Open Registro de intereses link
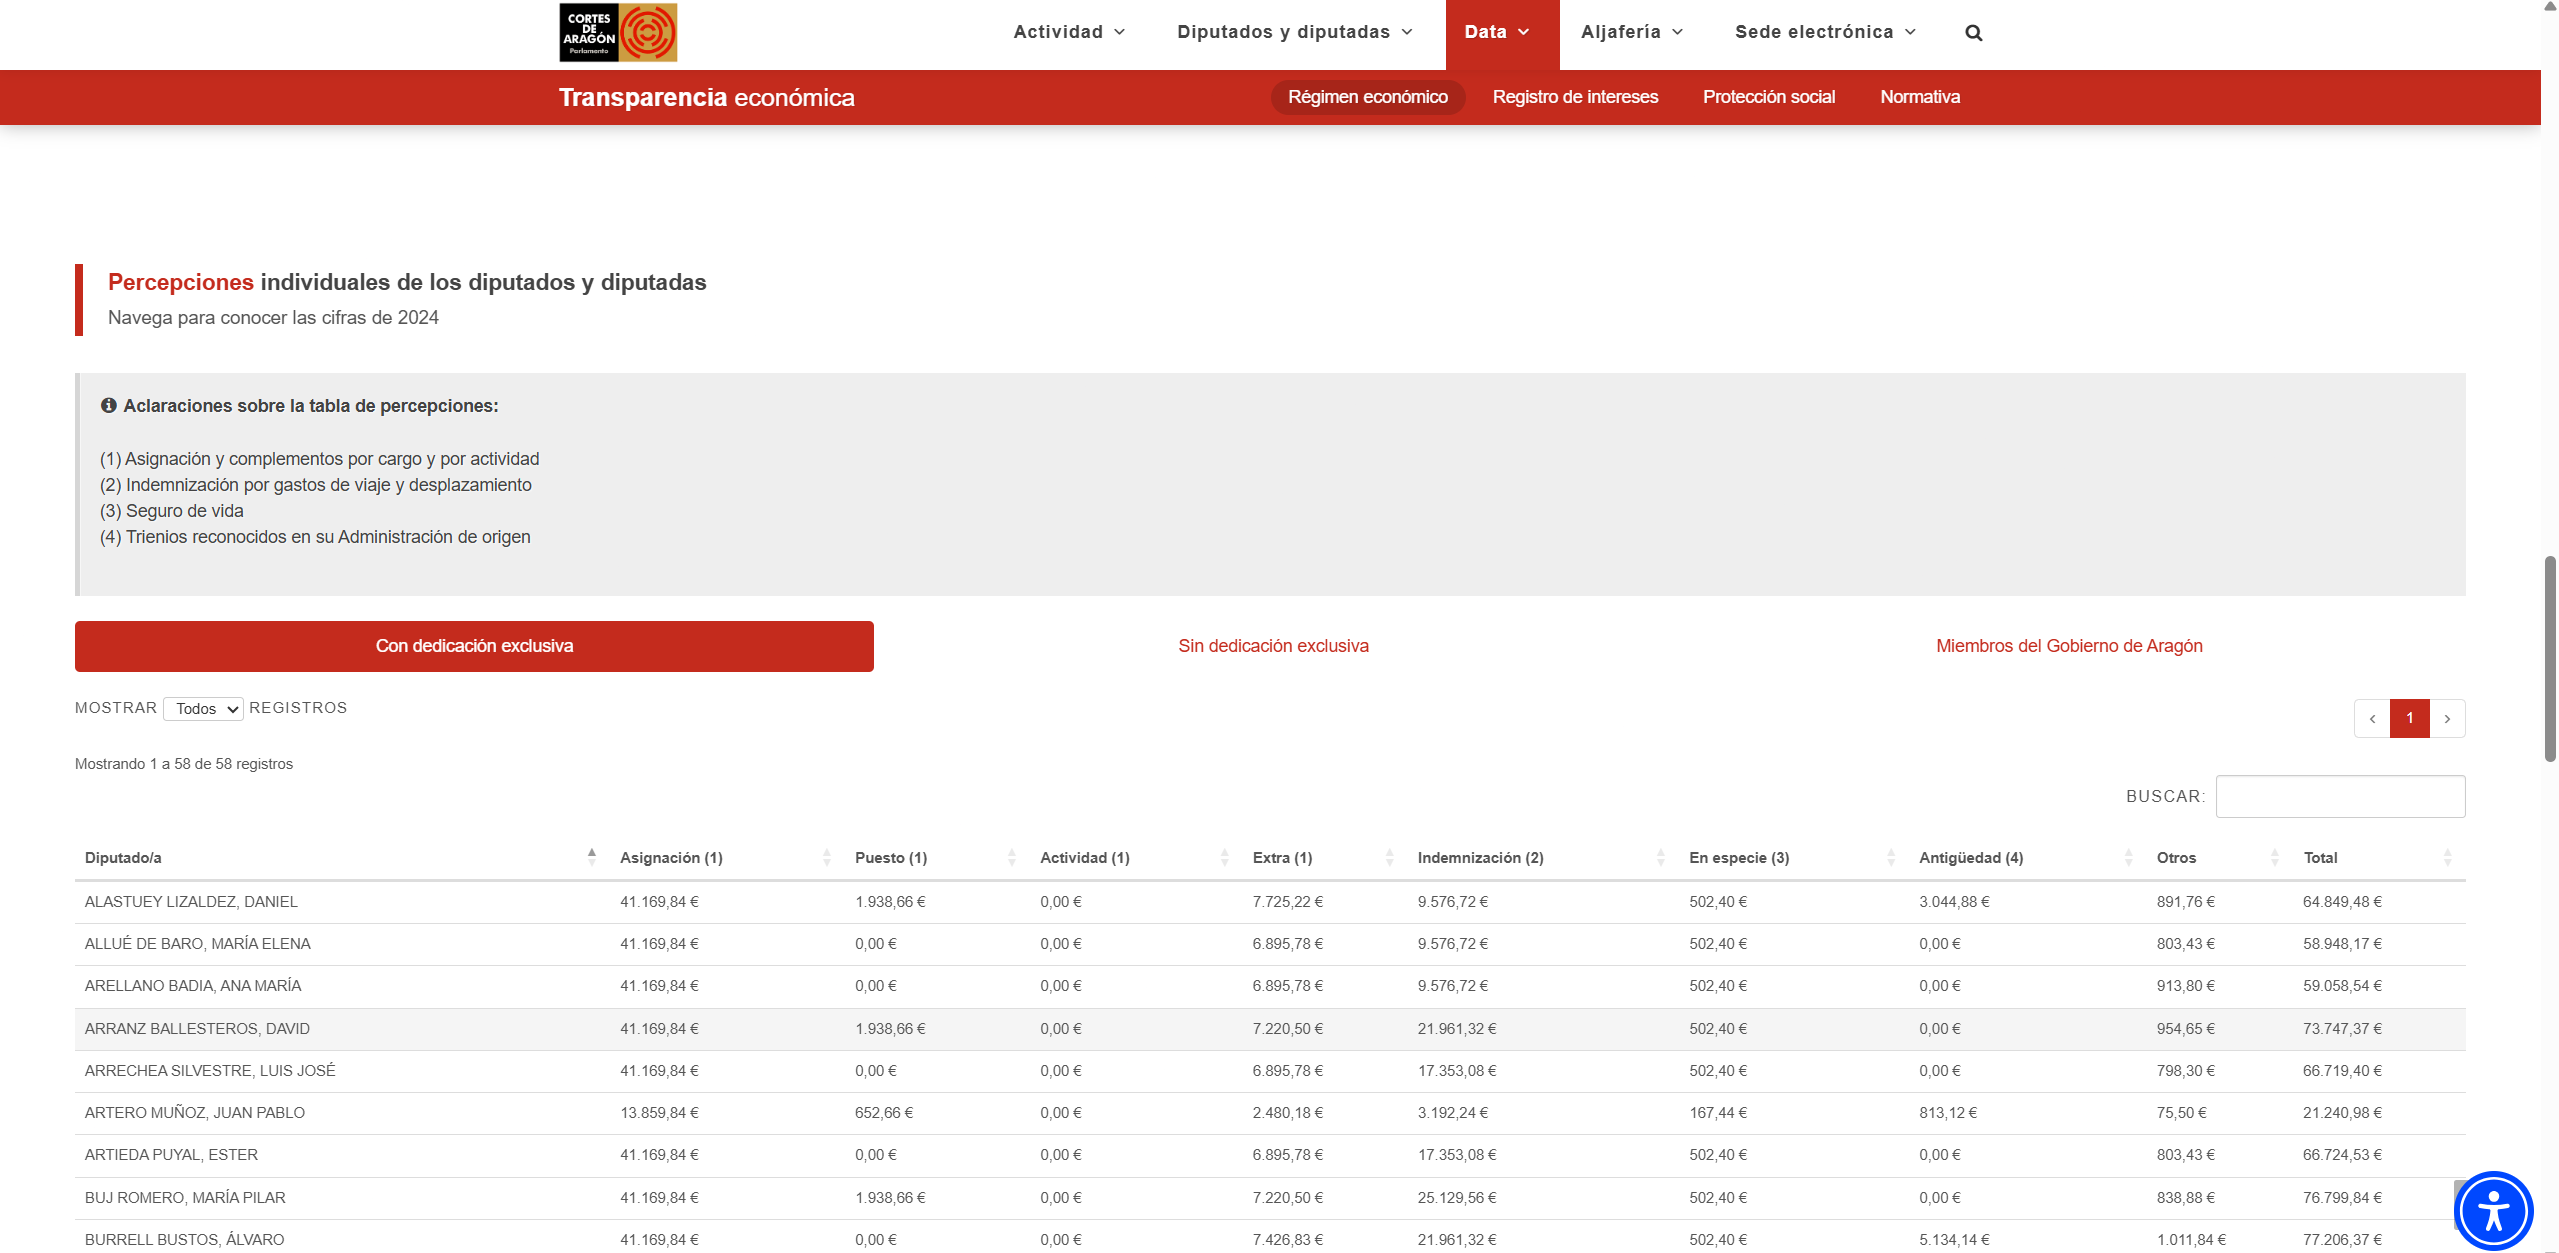2559x1253 pixels. [1575, 97]
